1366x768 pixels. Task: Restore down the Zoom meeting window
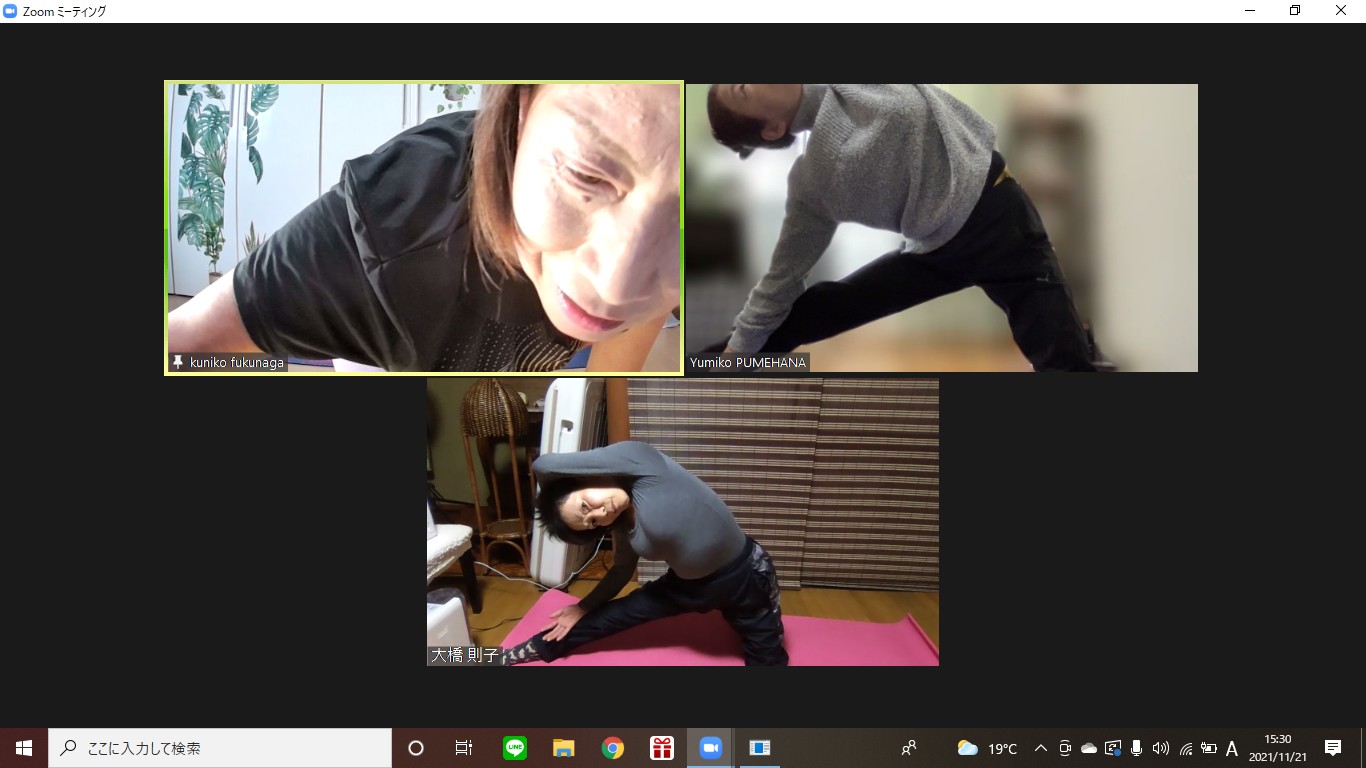point(1295,11)
